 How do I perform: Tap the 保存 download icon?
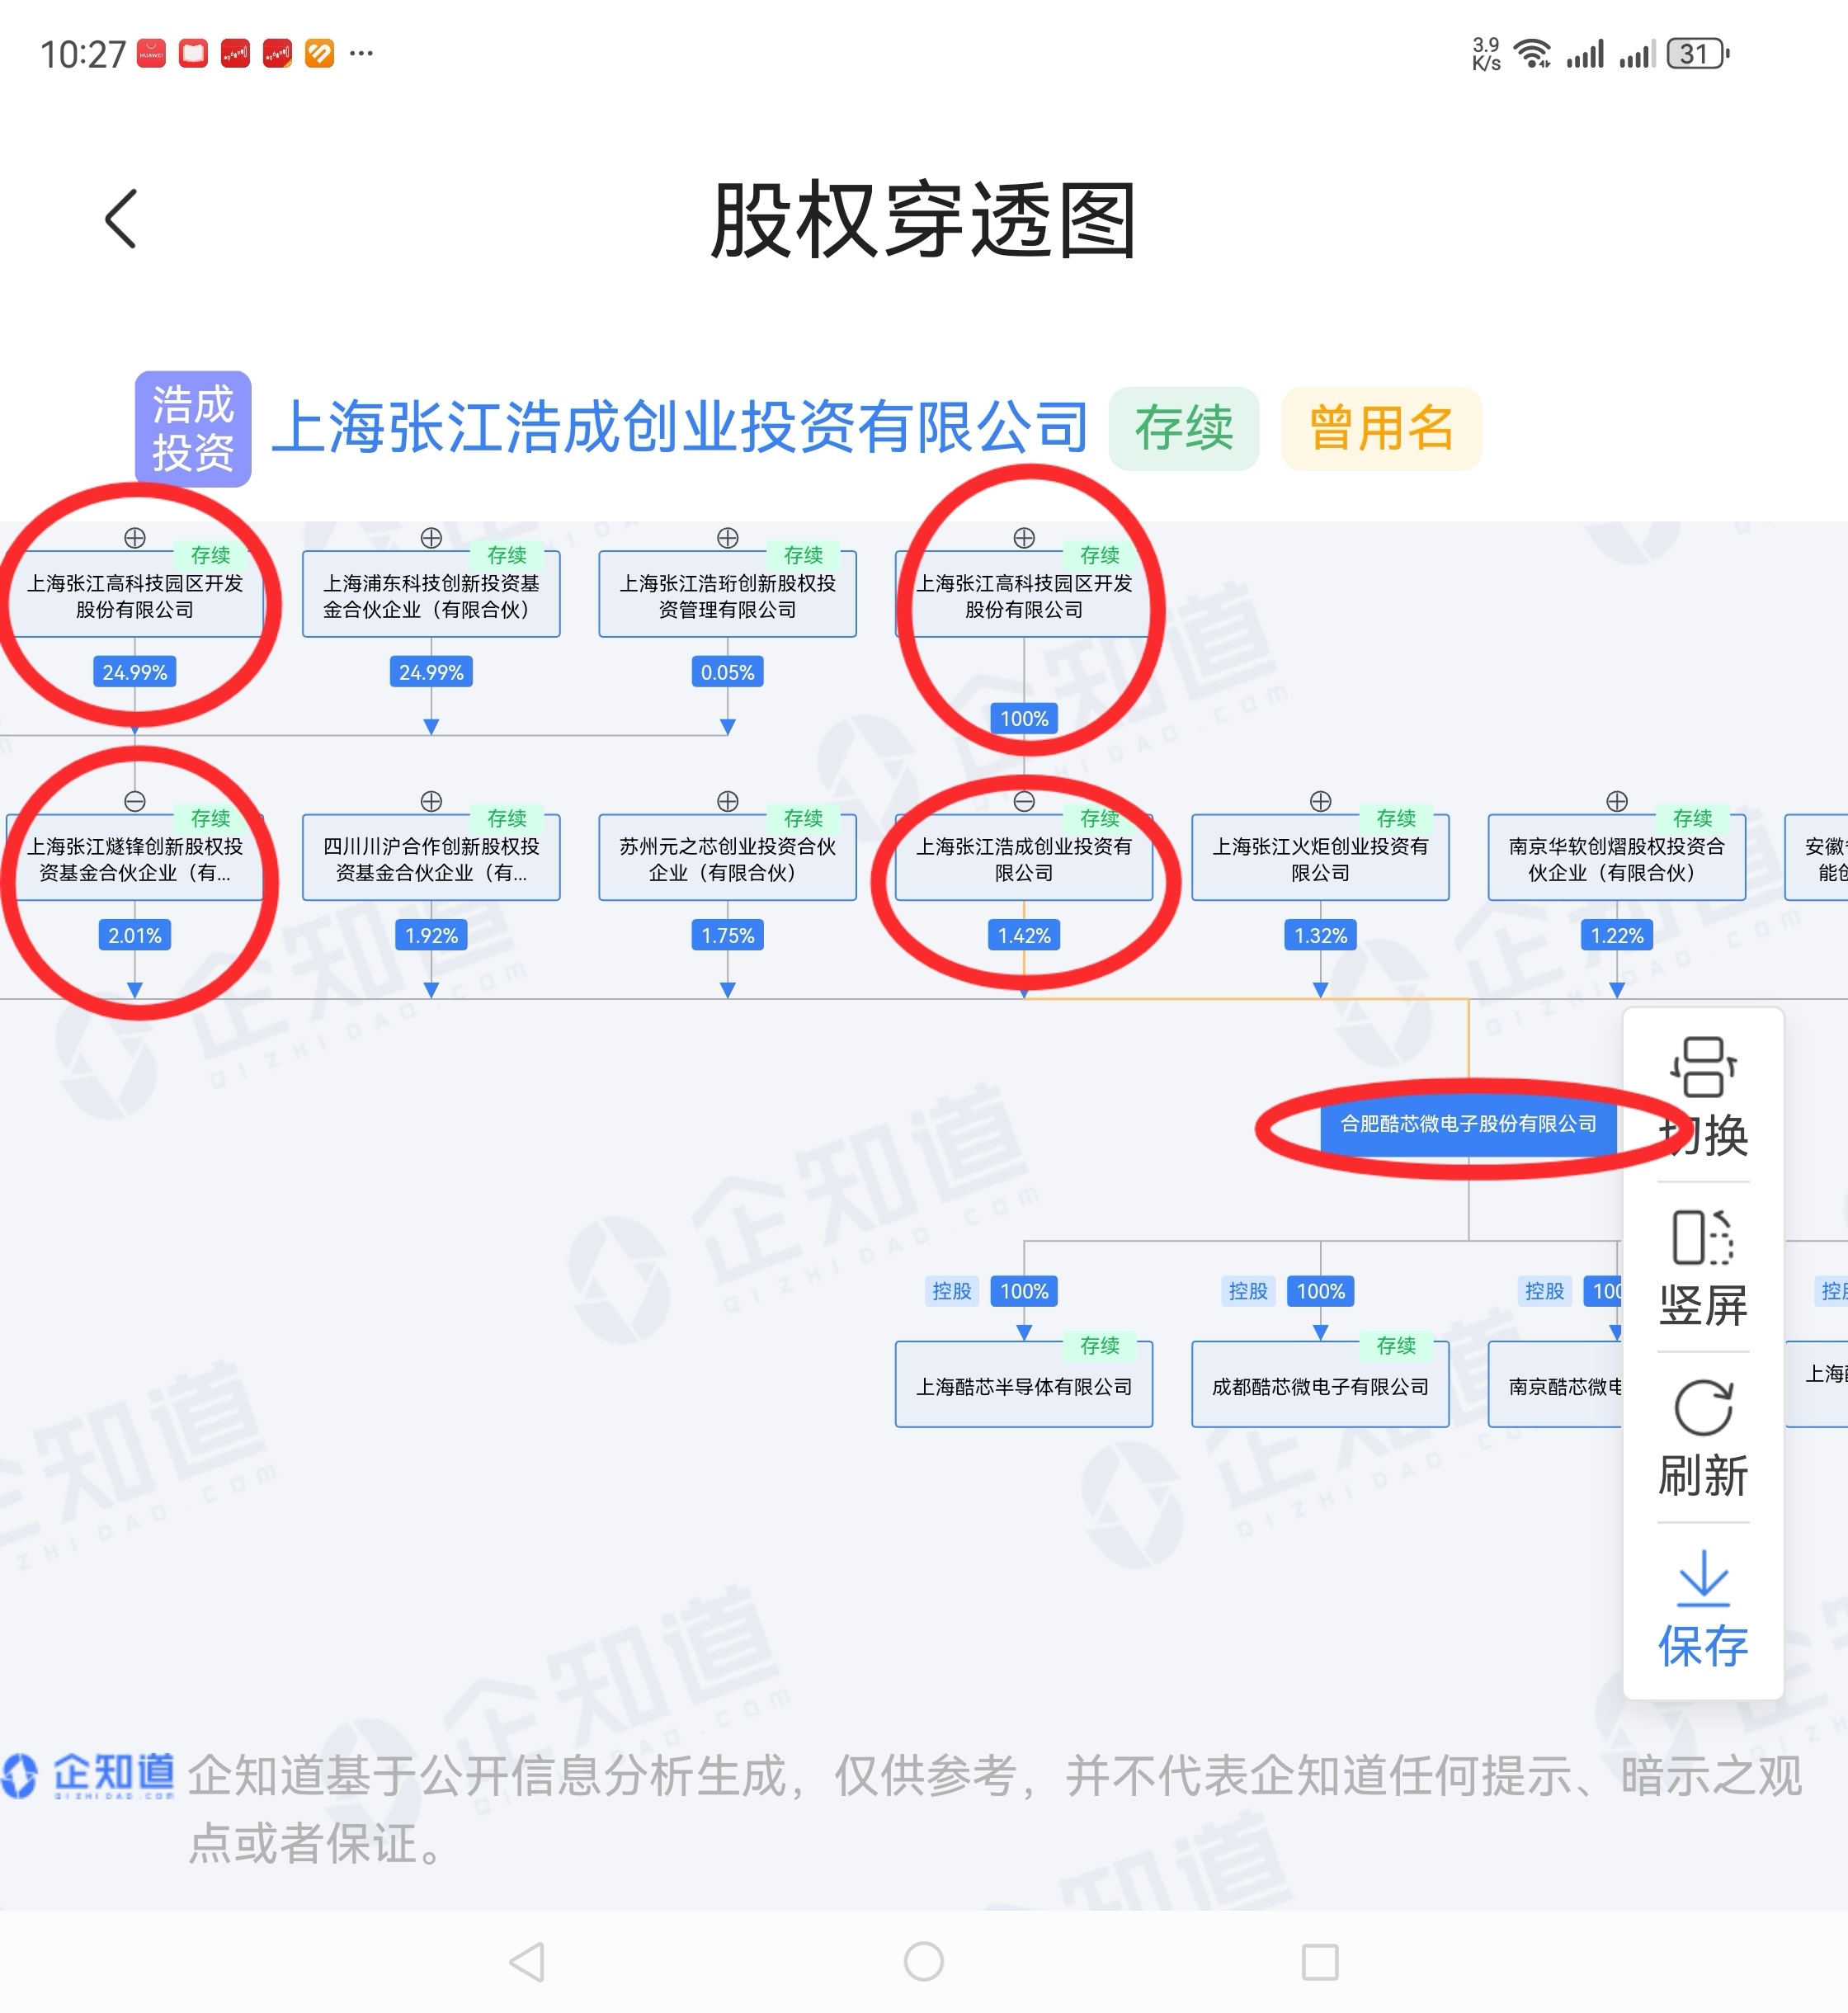(1702, 1578)
